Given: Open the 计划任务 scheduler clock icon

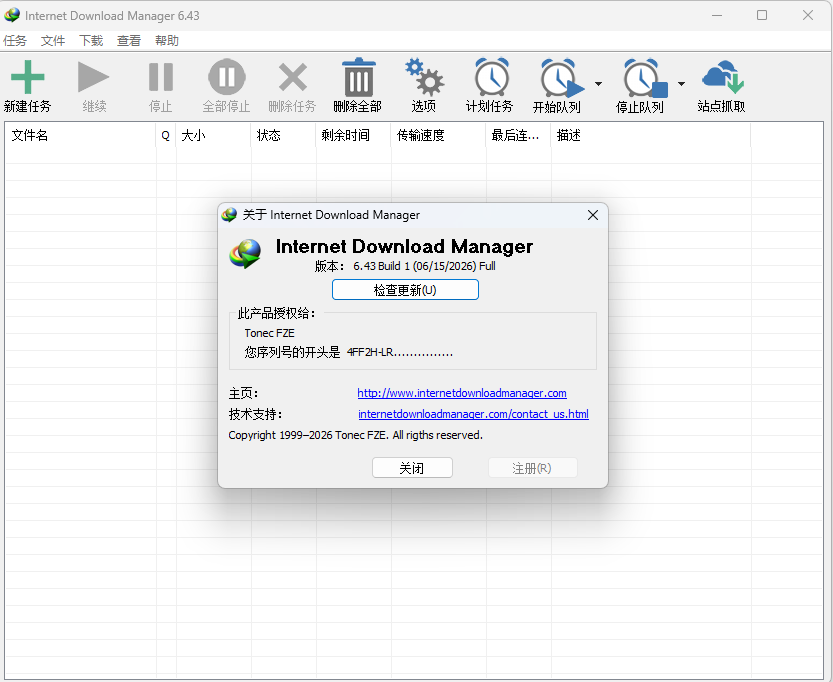Looking at the screenshot, I should [491, 78].
